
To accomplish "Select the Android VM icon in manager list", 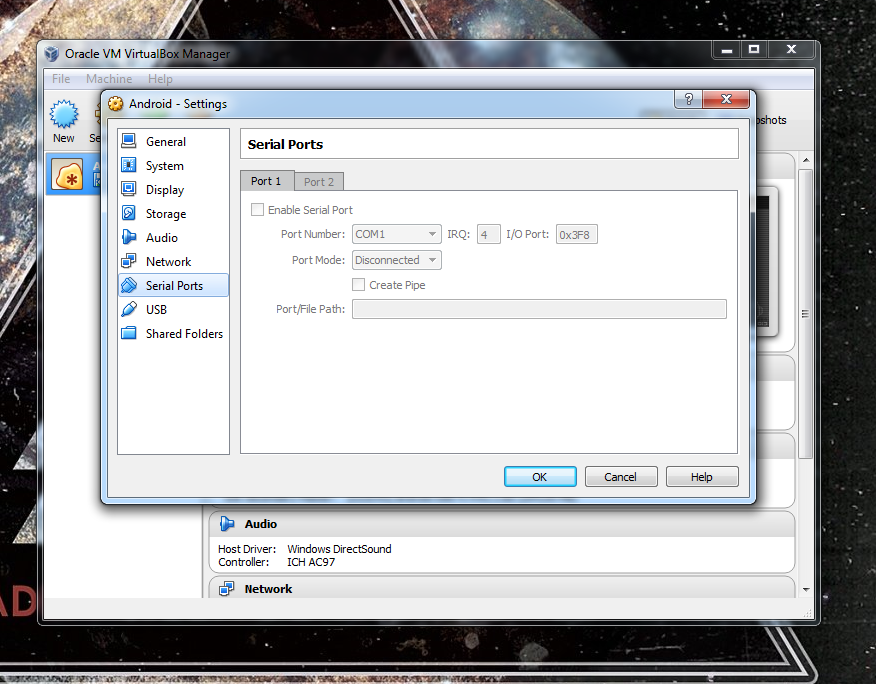I will (x=68, y=175).
